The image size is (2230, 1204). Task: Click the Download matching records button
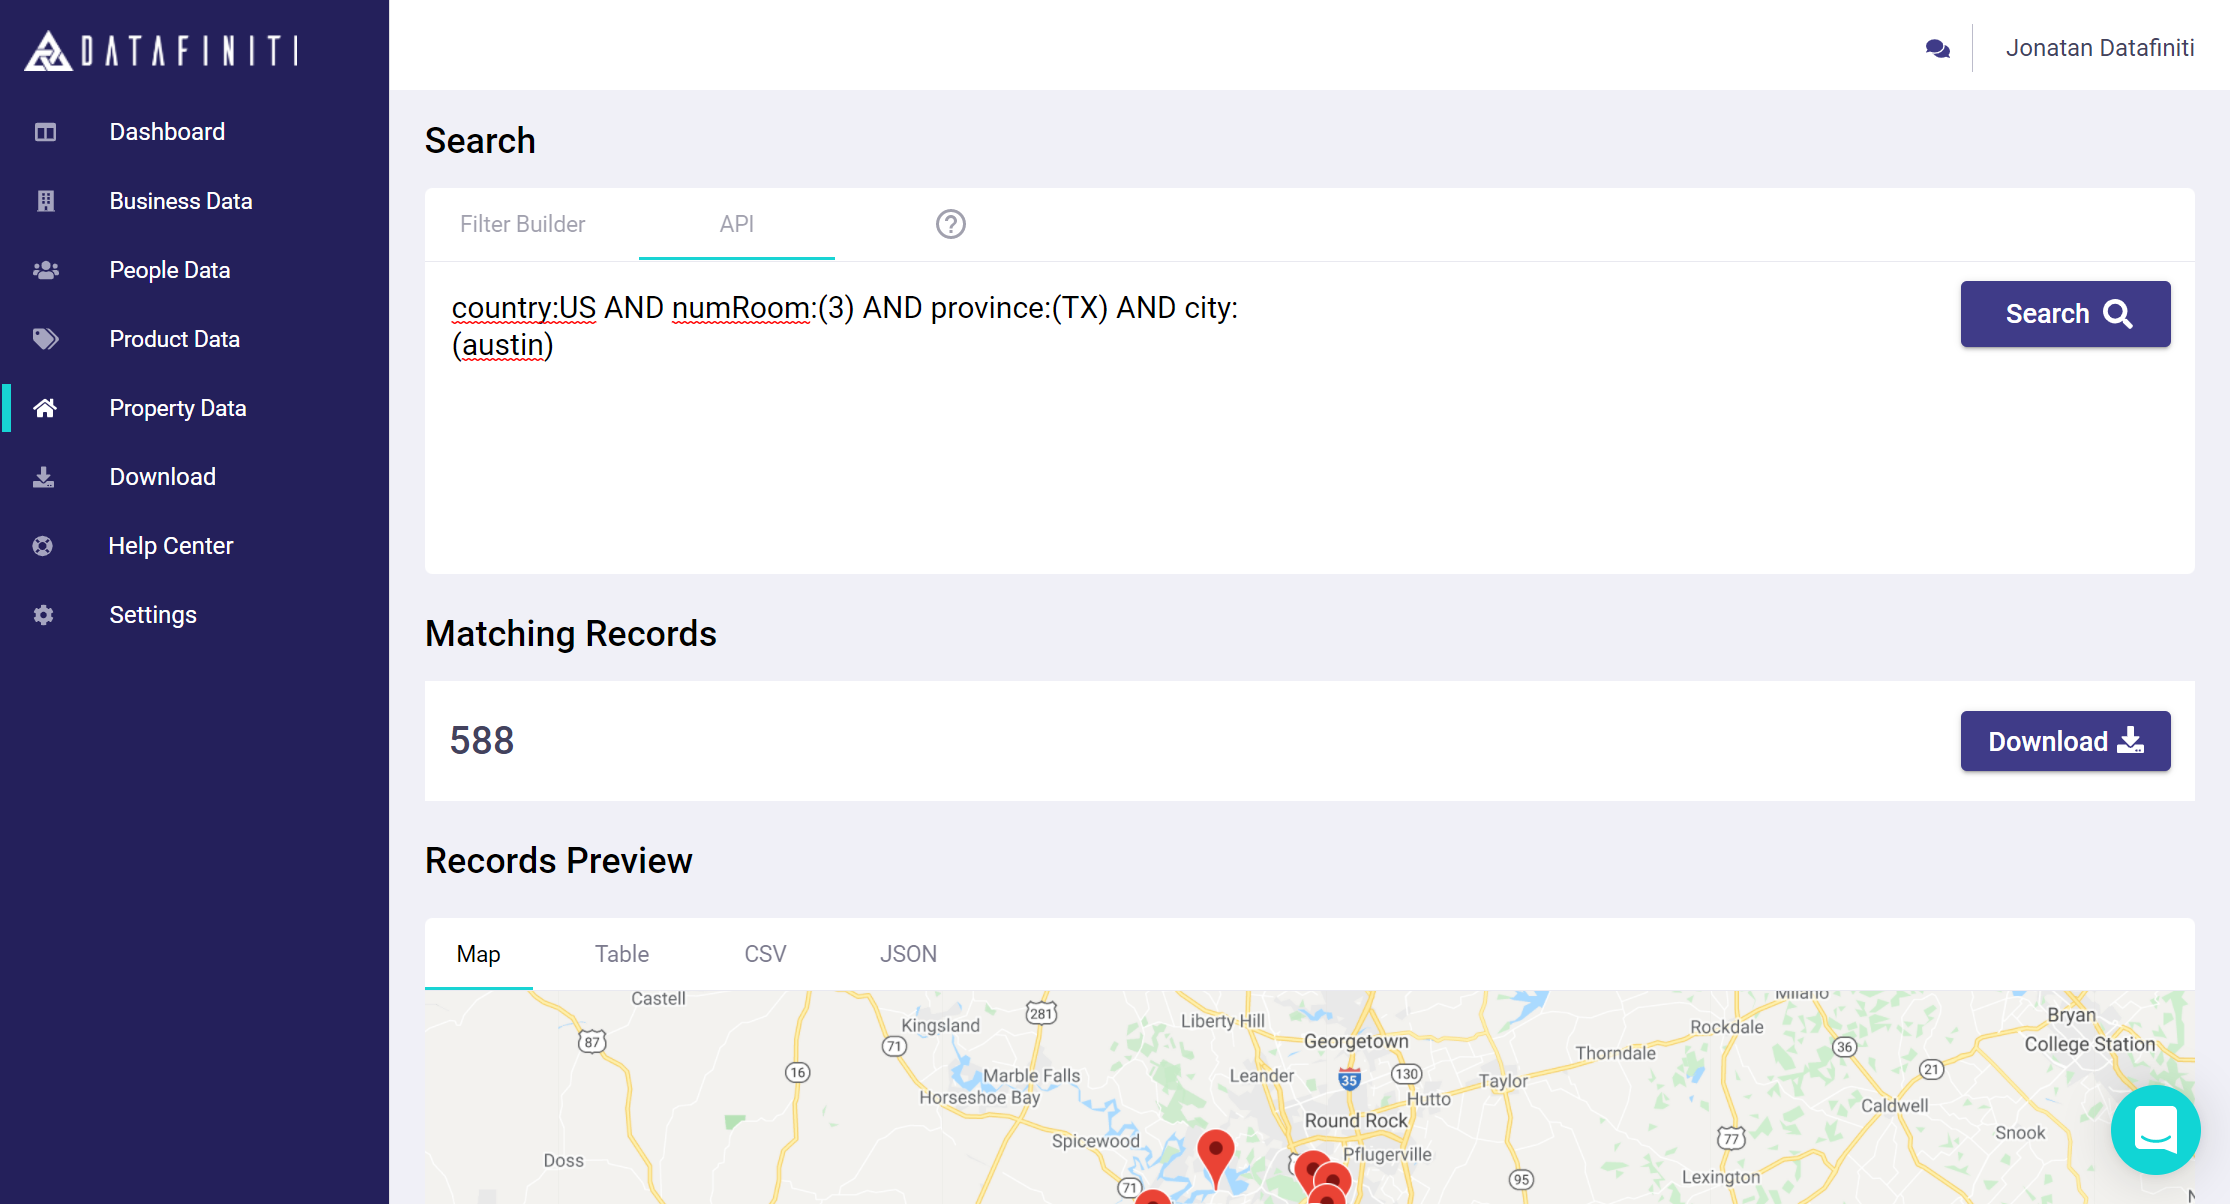(x=2064, y=741)
